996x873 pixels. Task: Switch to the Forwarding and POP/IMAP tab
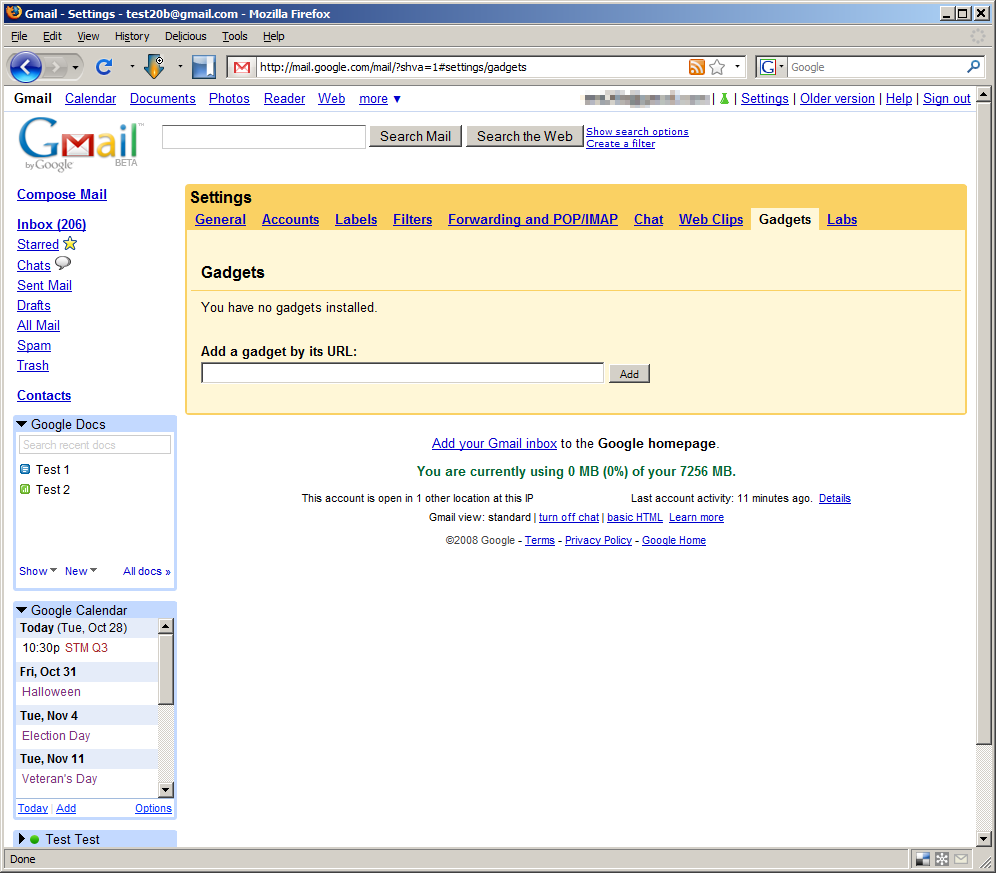533,219
